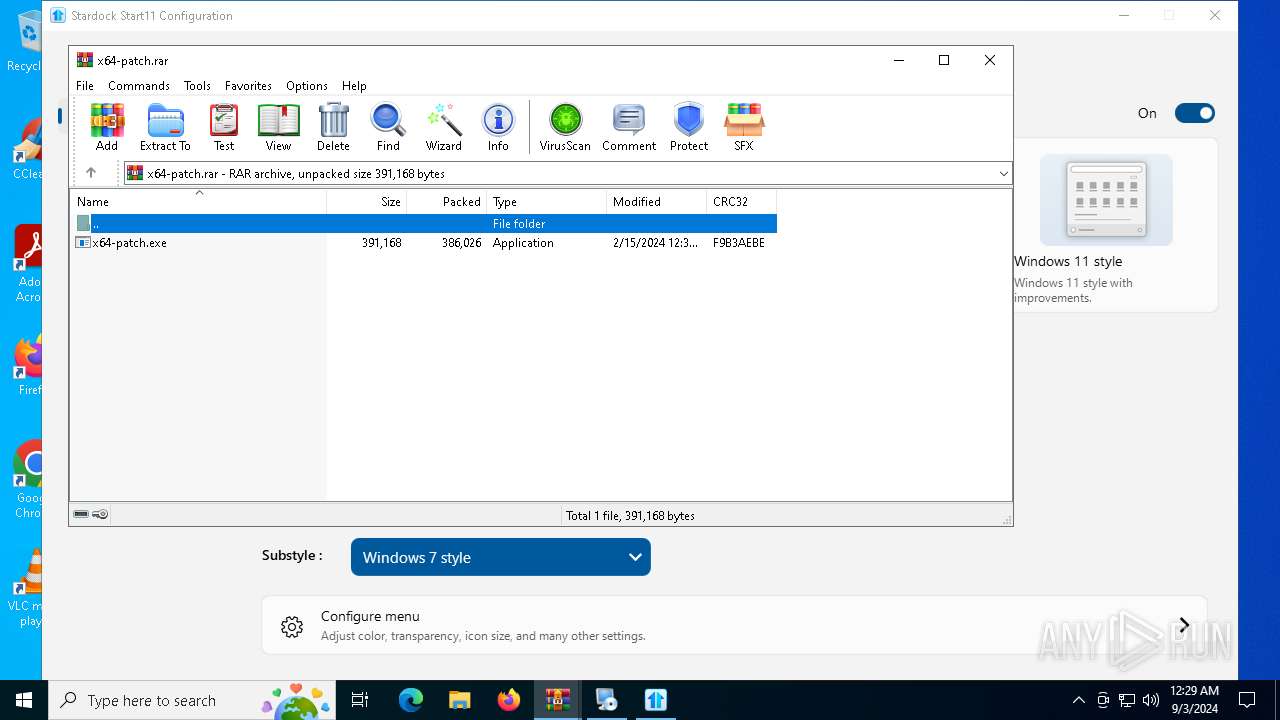Open the Find magnifier tool
The height and width of the screenshot is (720, 1280).
point(388,127)
